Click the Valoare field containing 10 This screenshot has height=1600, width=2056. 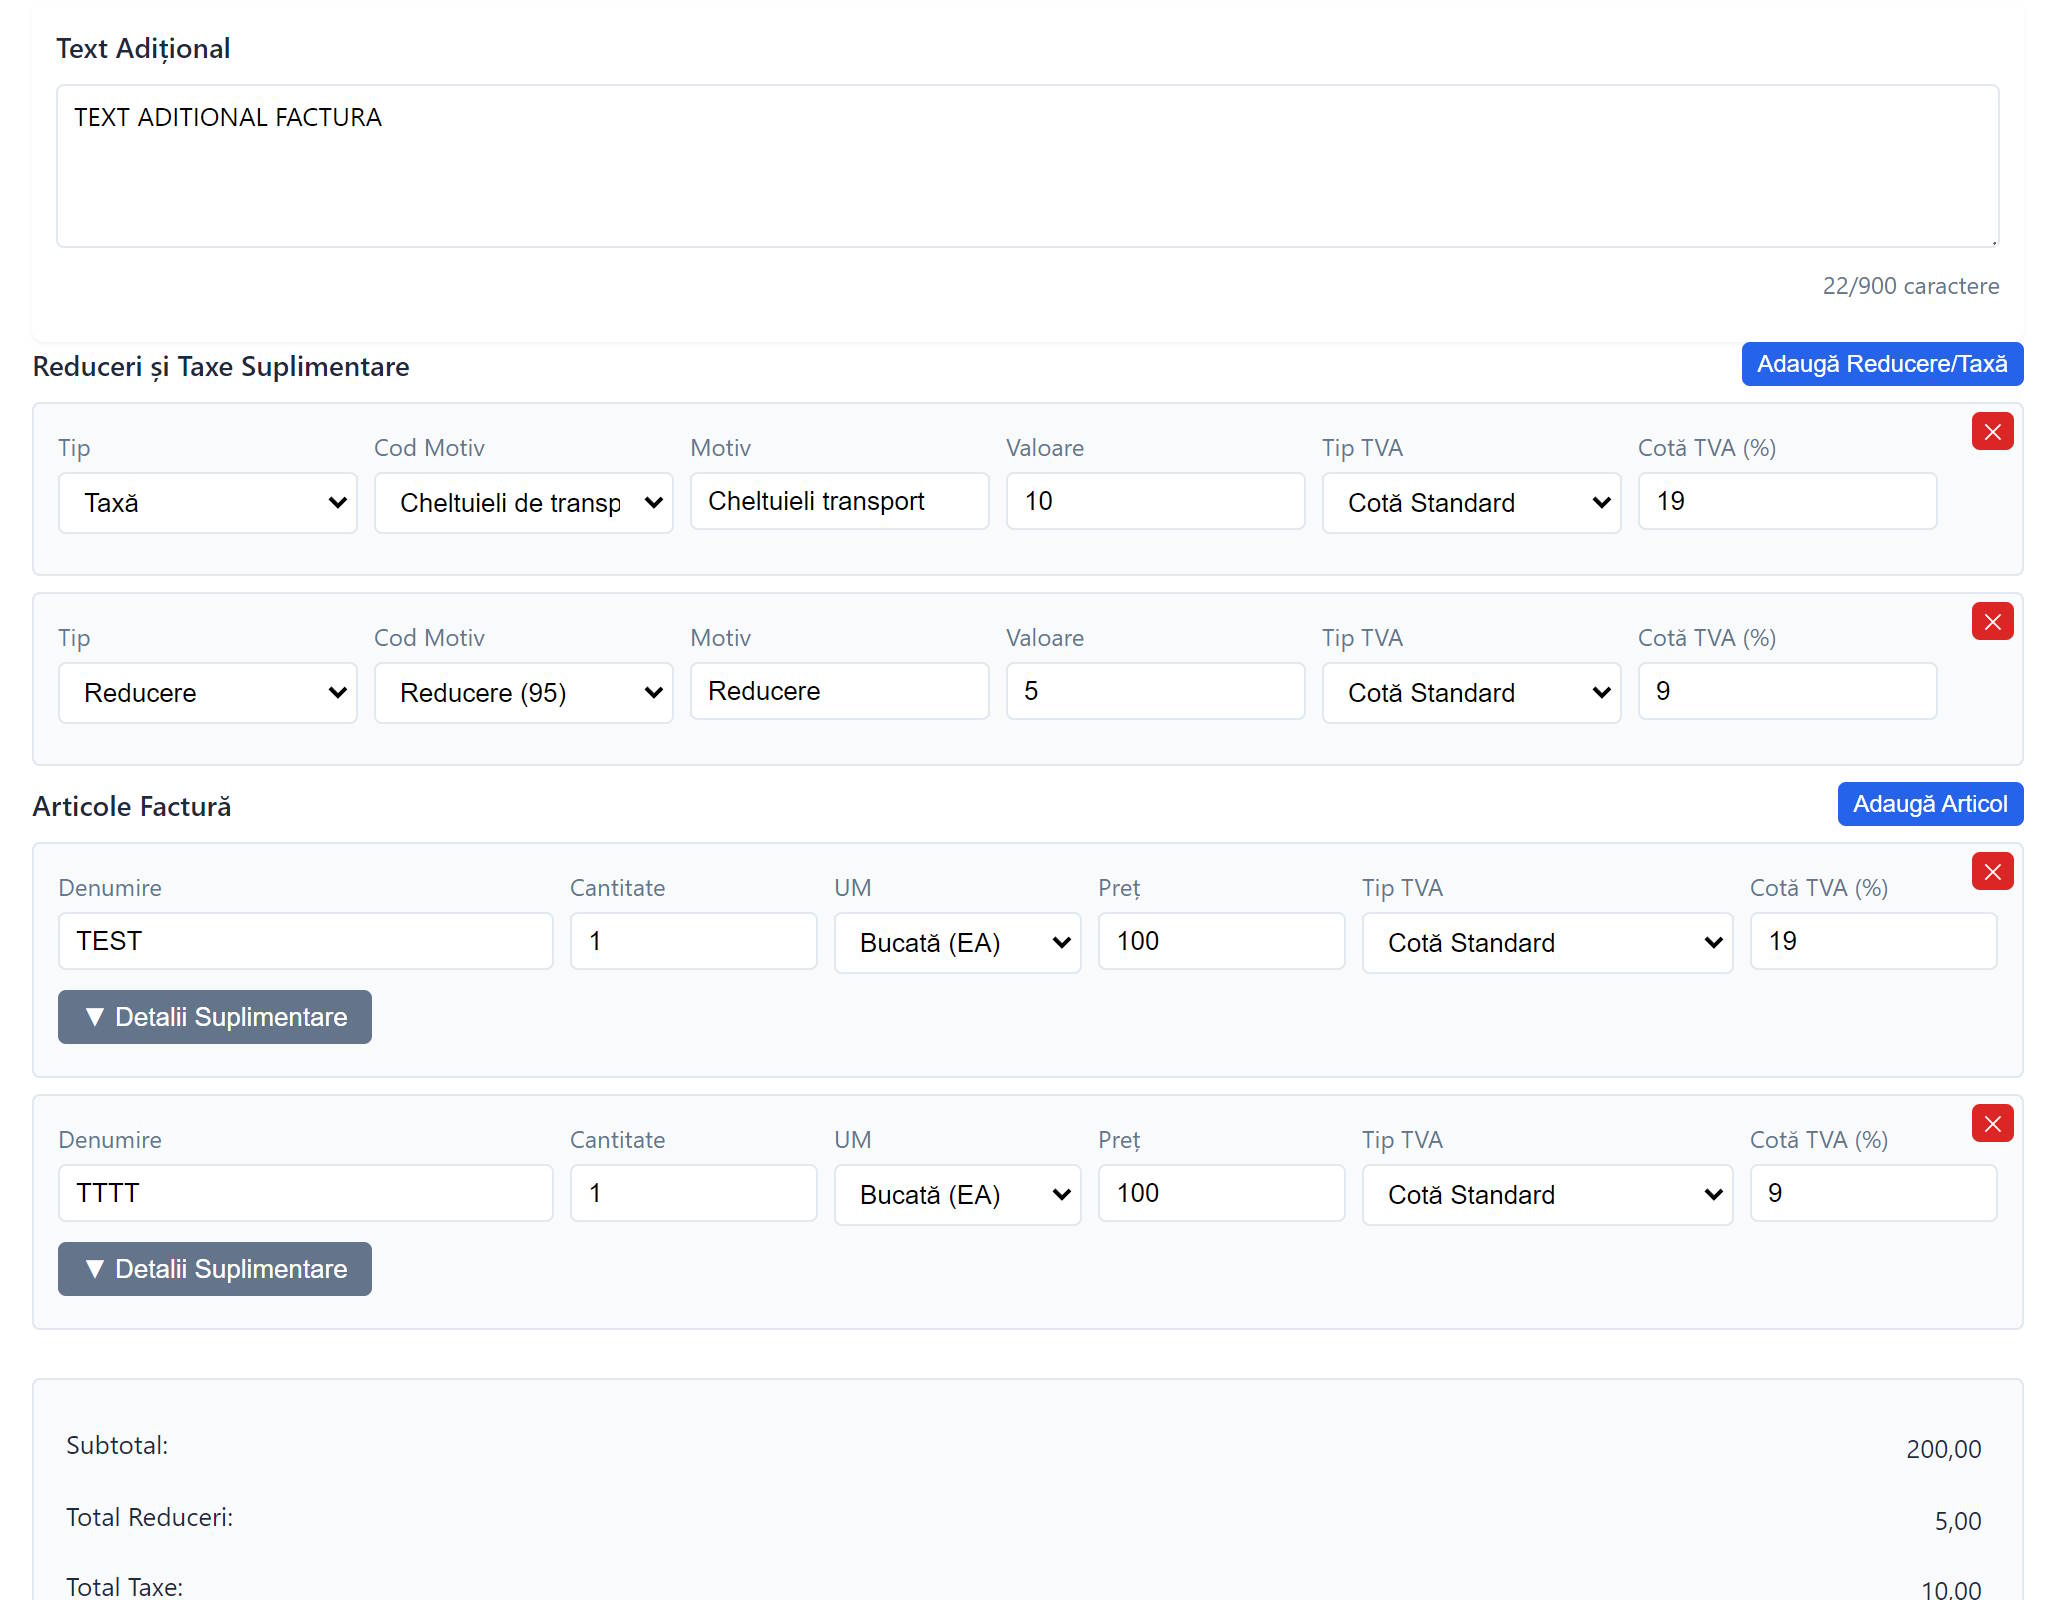[x=1155, y=501]
